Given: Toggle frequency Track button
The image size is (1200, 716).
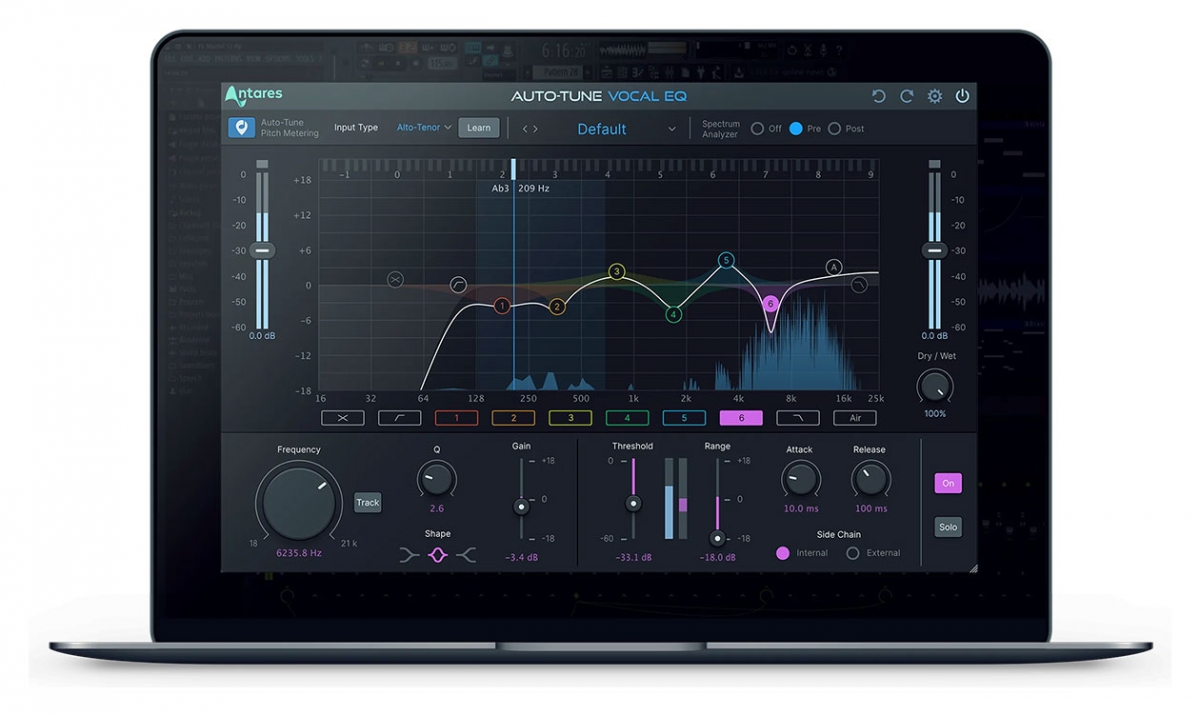Looking at the screenshot, I should [368, 503].
